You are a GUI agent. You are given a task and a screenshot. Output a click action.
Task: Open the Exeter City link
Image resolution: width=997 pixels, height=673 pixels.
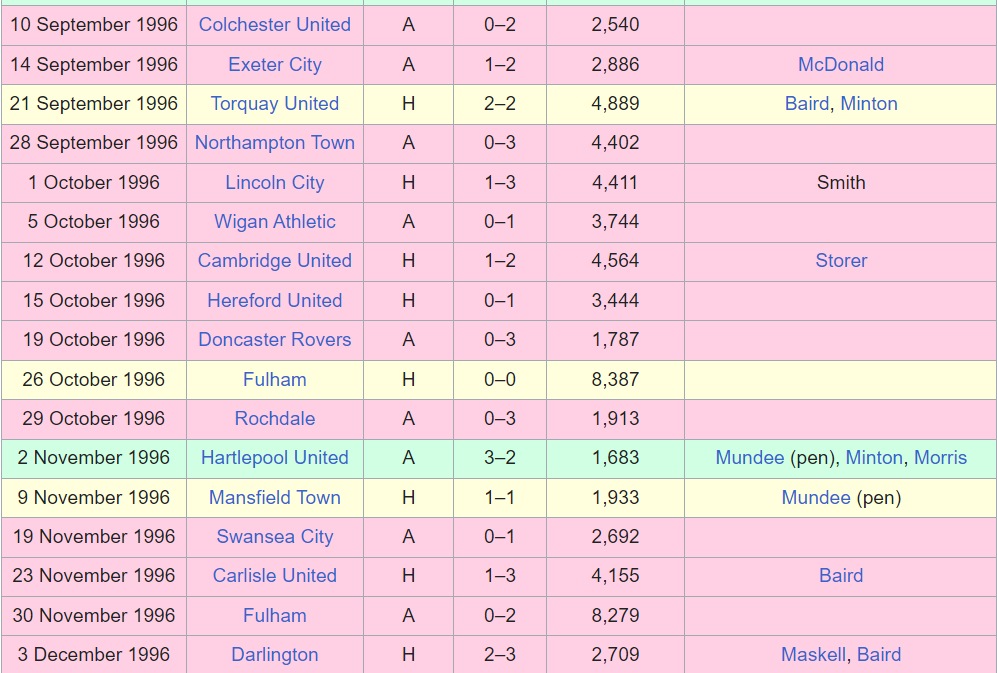pos(275,65)
